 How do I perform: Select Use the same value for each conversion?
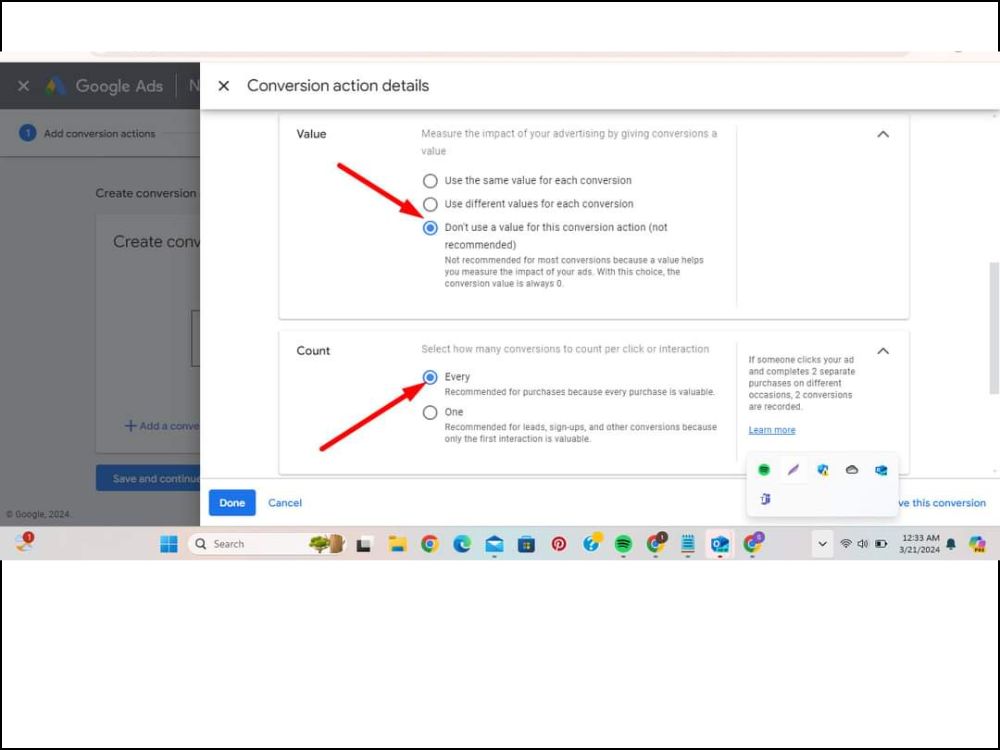(430, 180)
